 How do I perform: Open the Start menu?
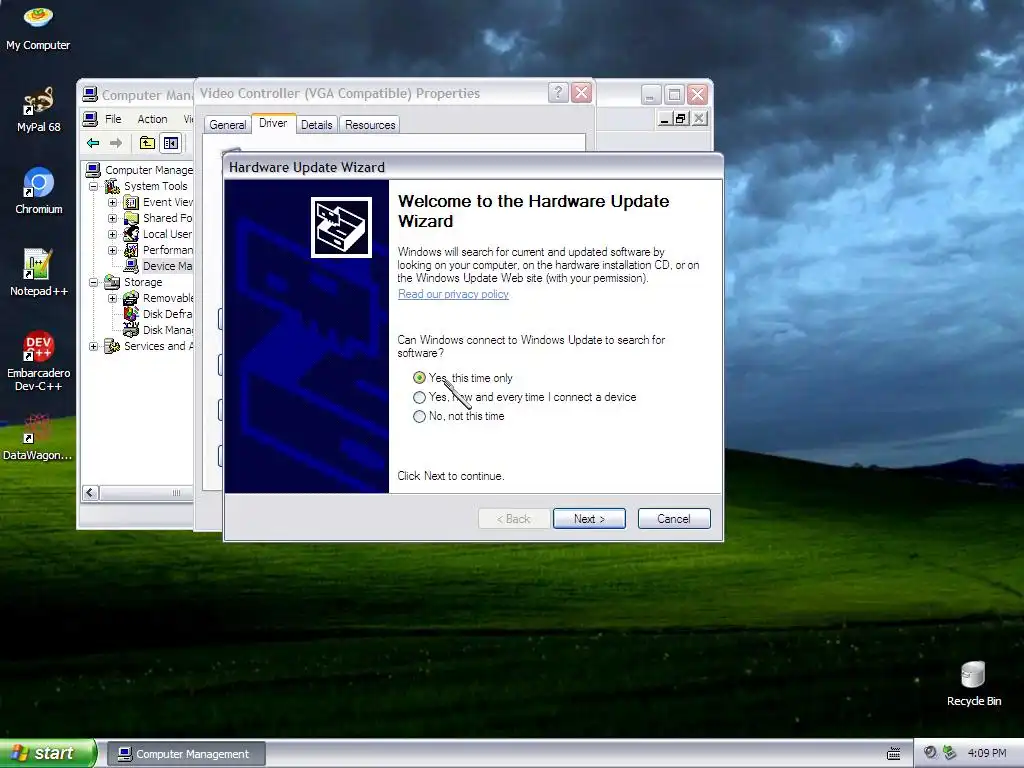point(47,754)
